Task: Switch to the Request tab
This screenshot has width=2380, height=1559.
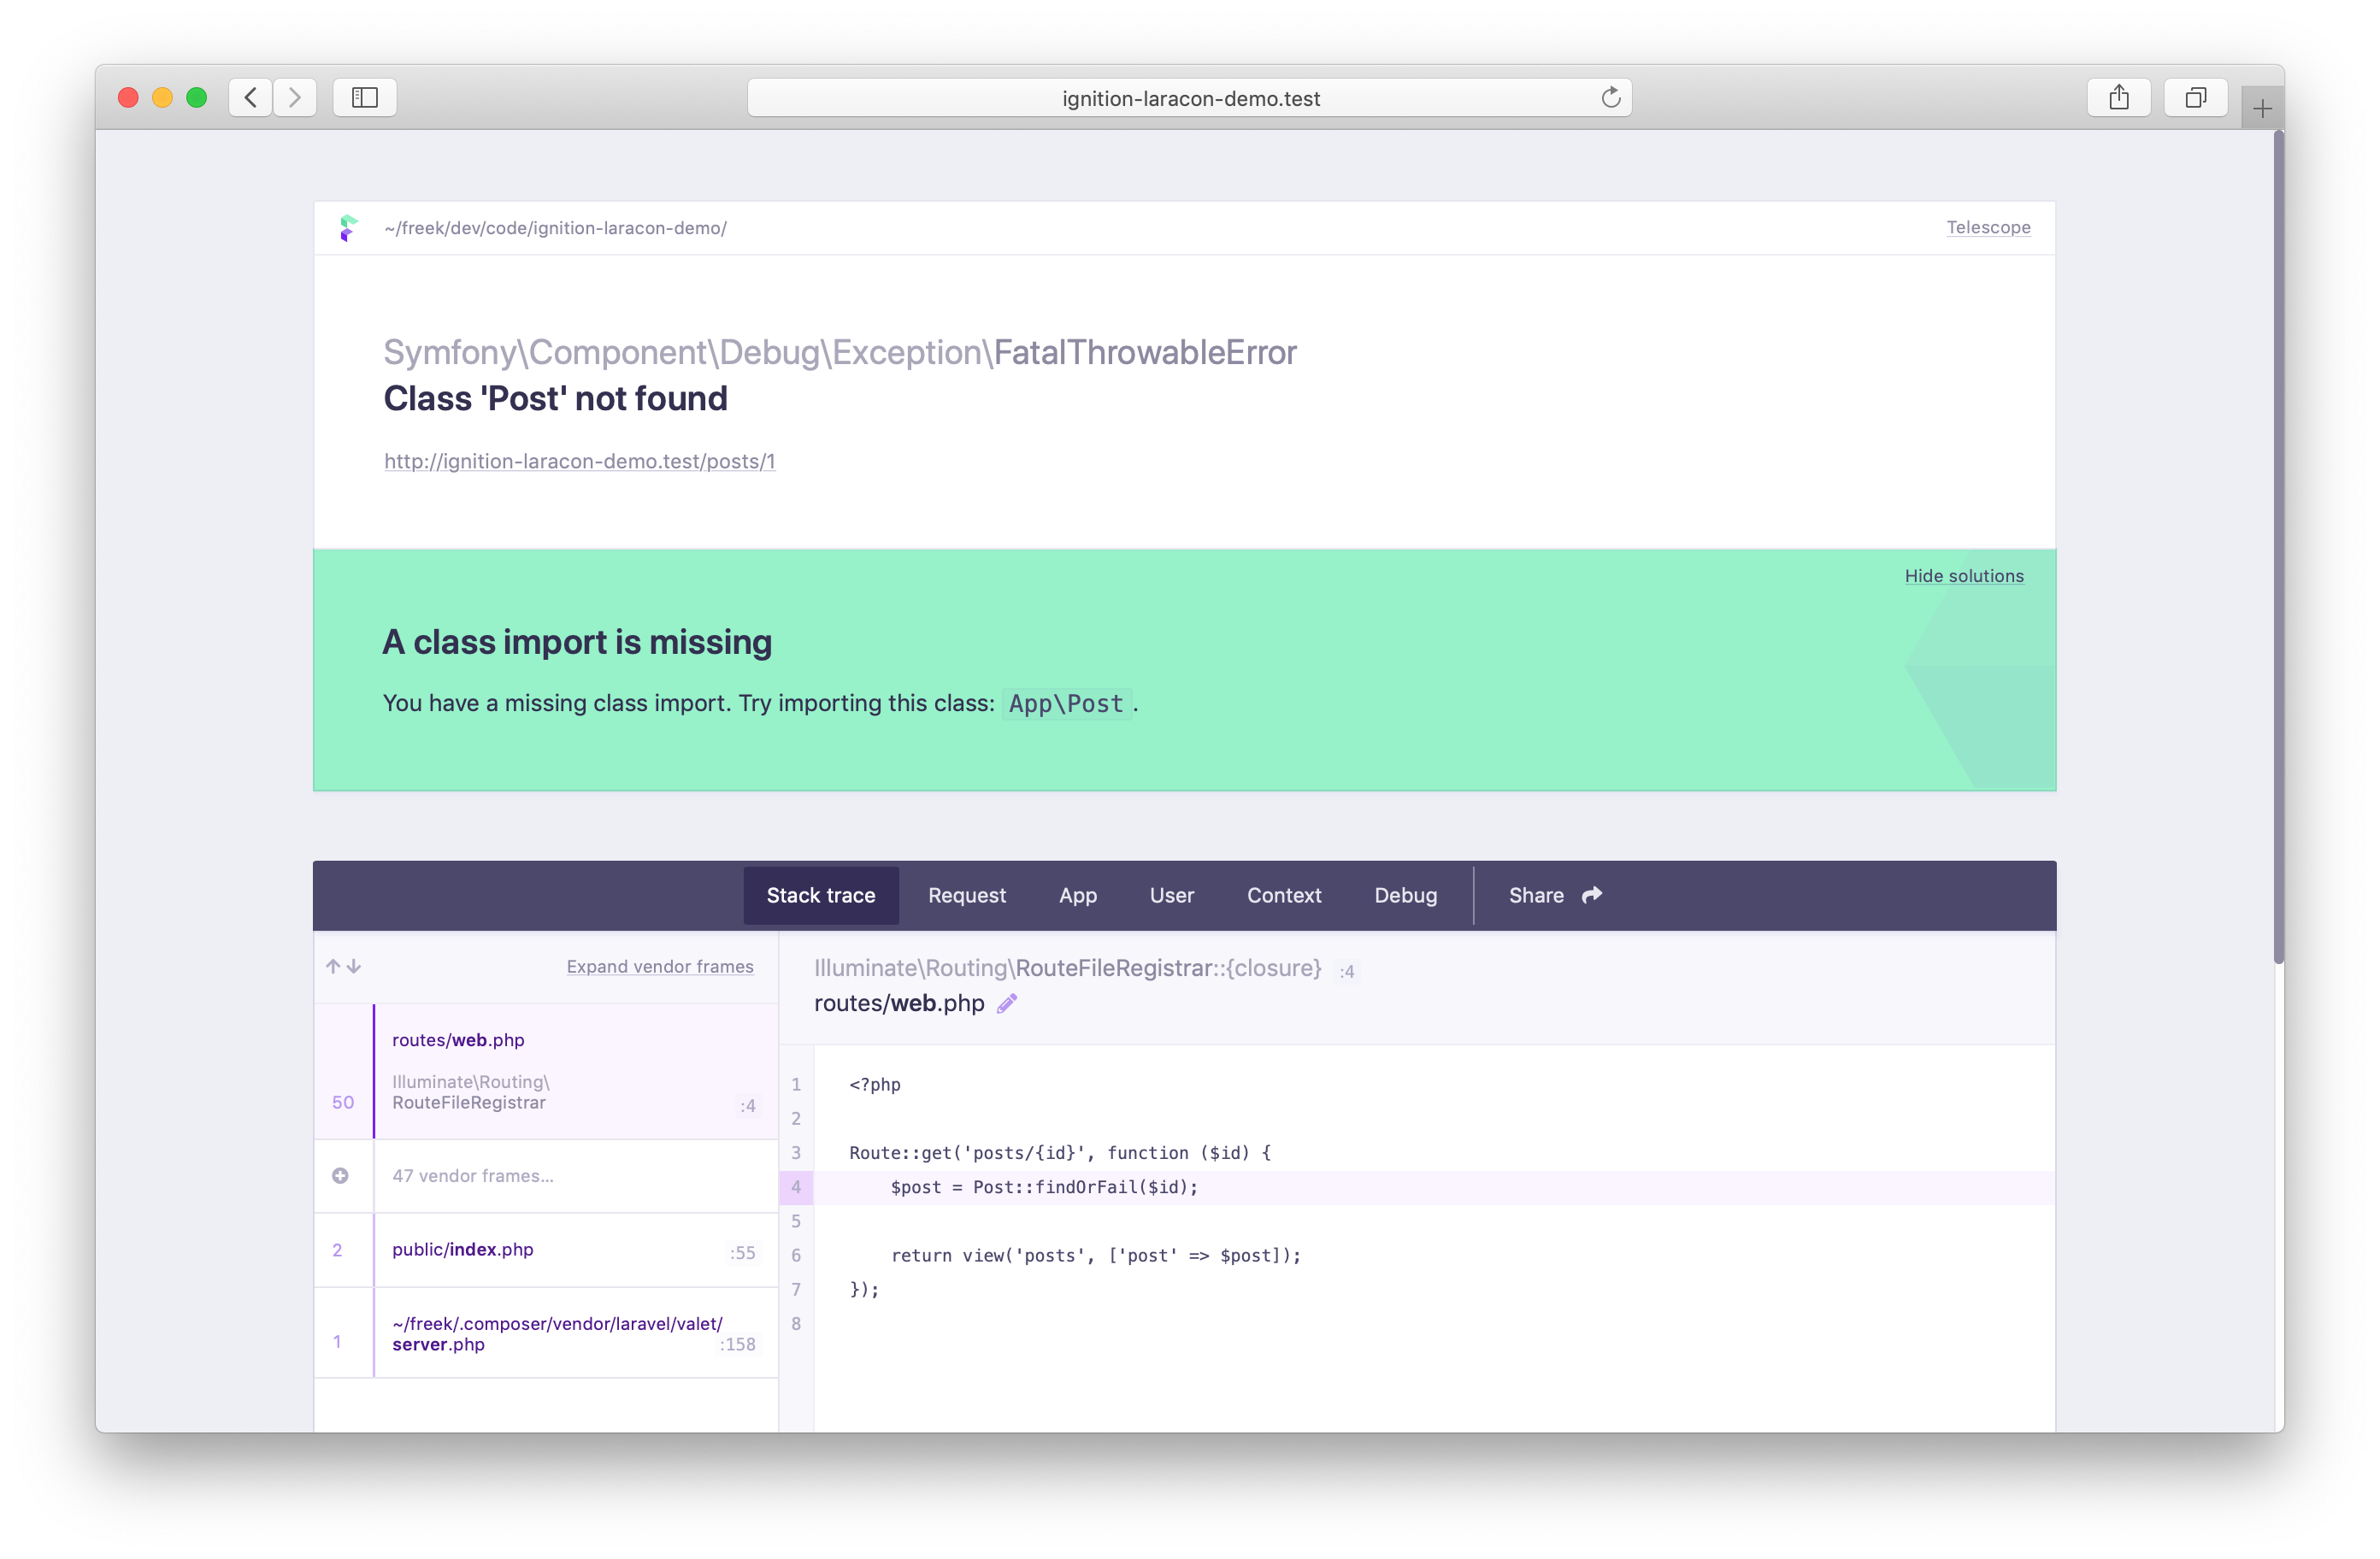Action: coord(967,895)
